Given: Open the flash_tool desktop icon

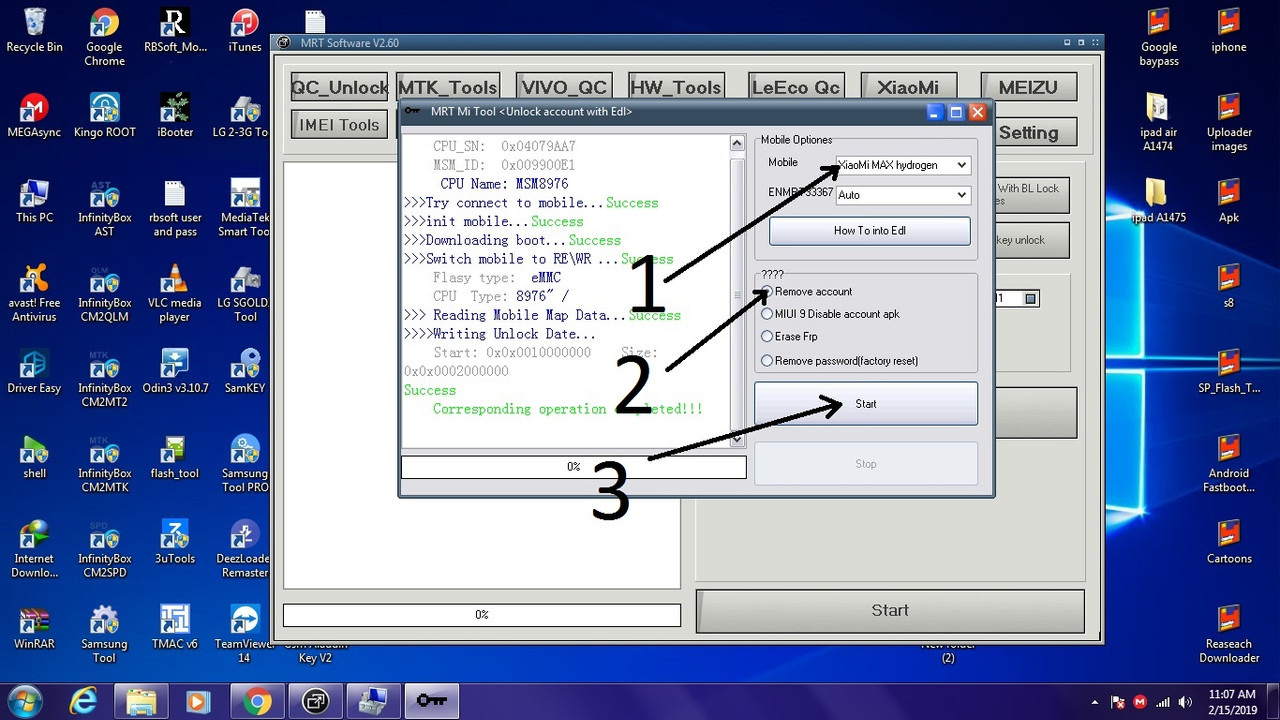Looking at the screenshot, I should click(x=175, y=457).
